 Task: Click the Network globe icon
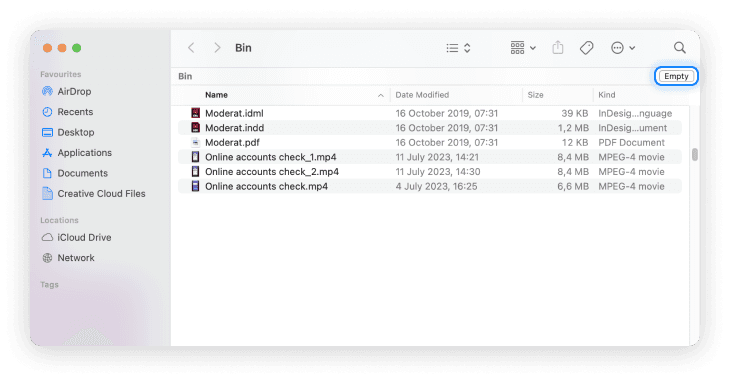pos(47,258)
